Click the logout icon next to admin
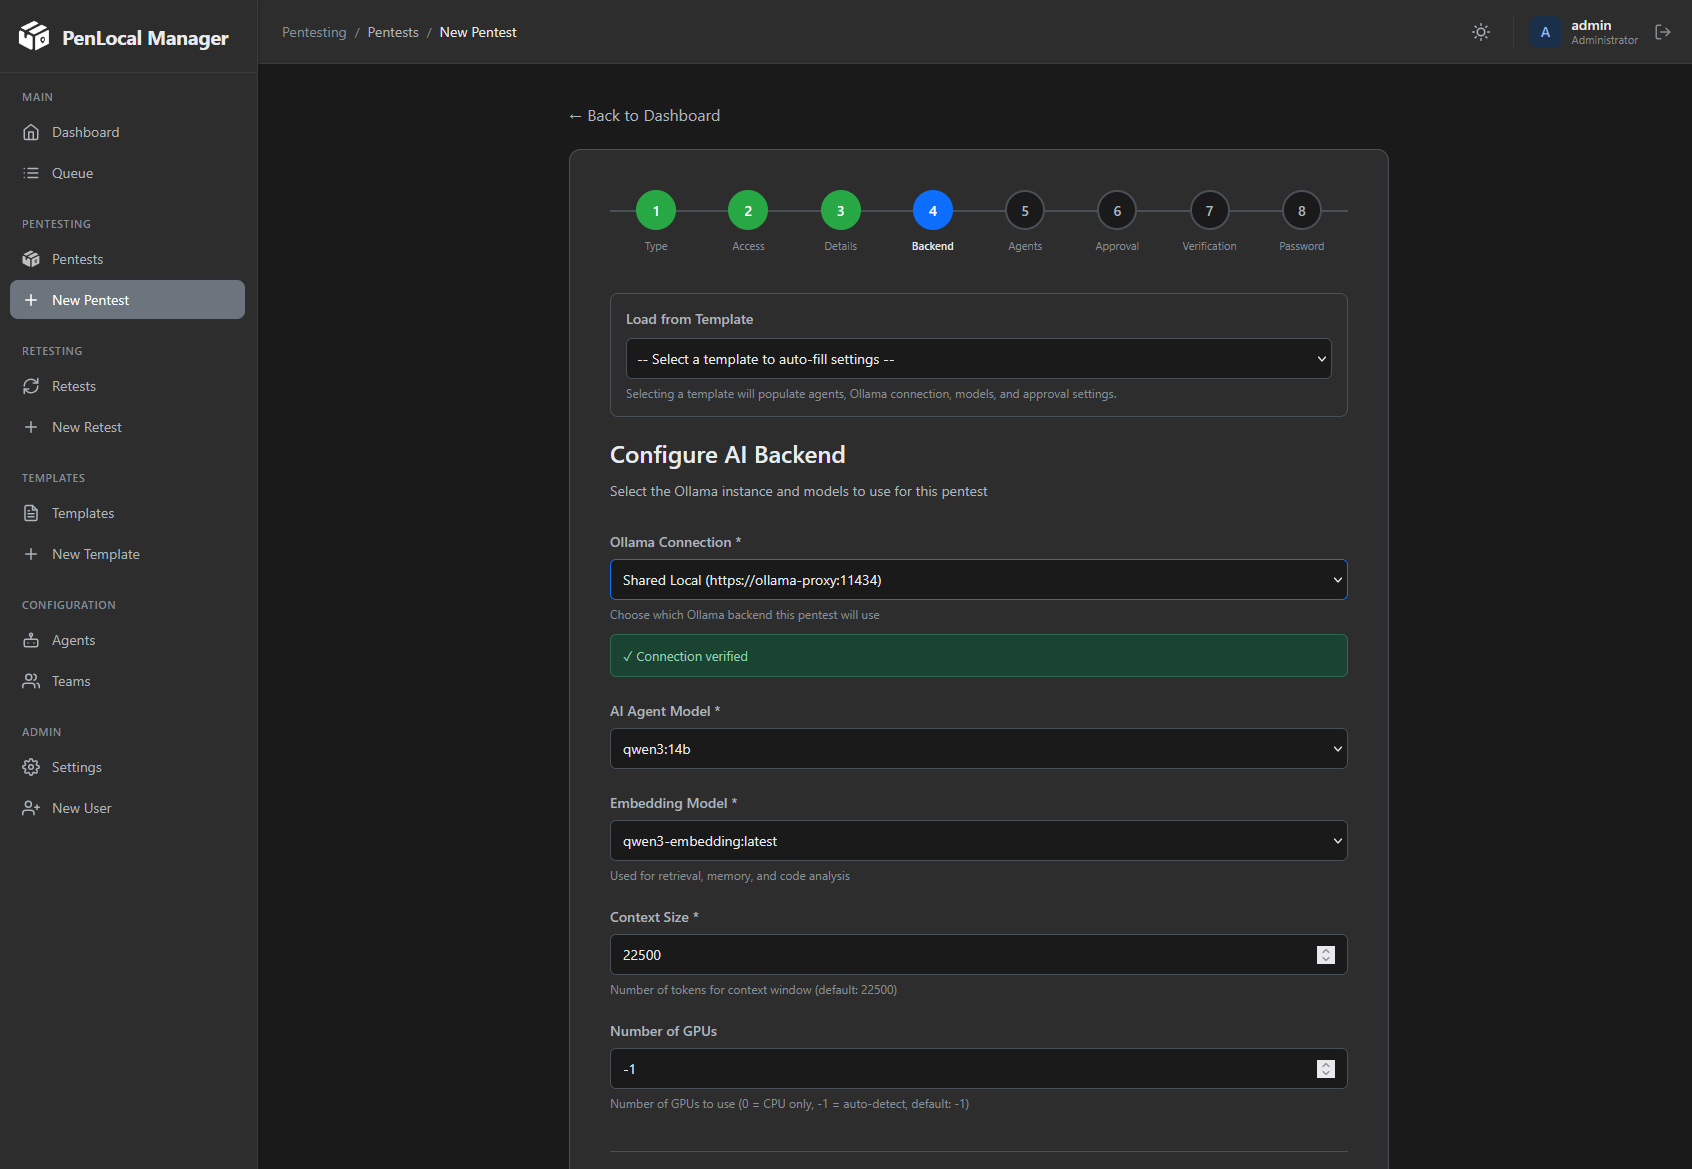Screen dimensions: 1692x1169 click(1663, 32)
